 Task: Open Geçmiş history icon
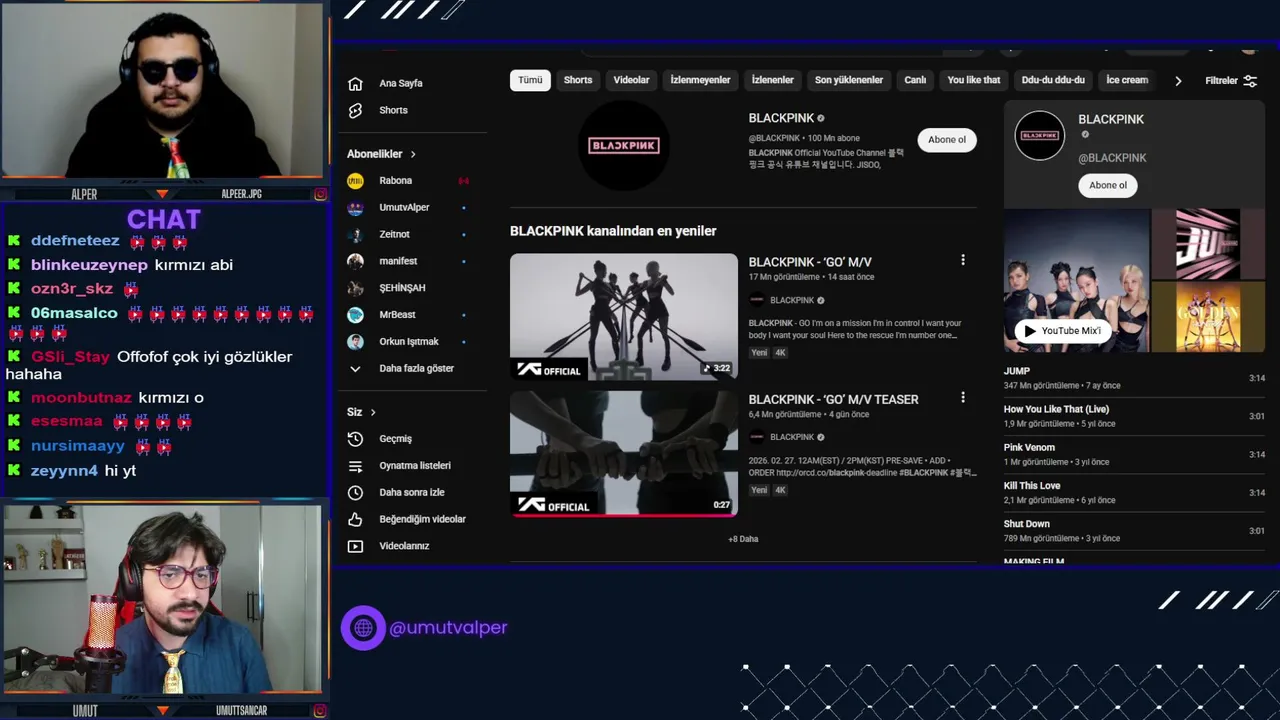tap(355, 439)
